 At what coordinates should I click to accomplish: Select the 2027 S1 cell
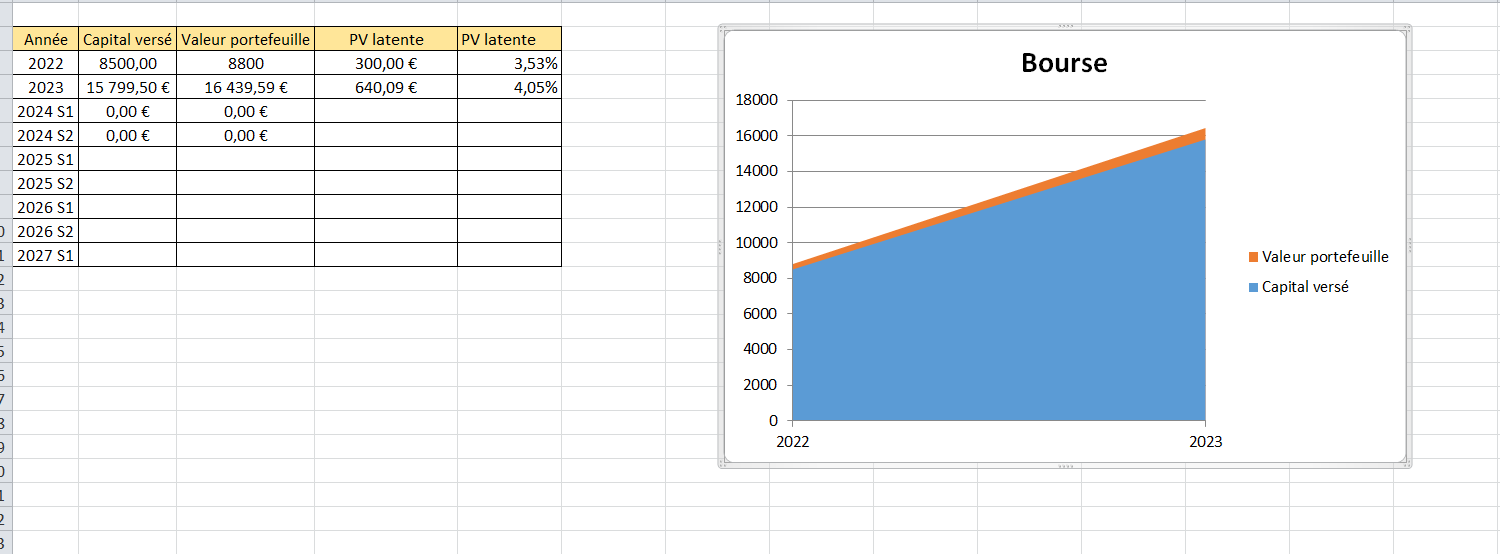46,255
